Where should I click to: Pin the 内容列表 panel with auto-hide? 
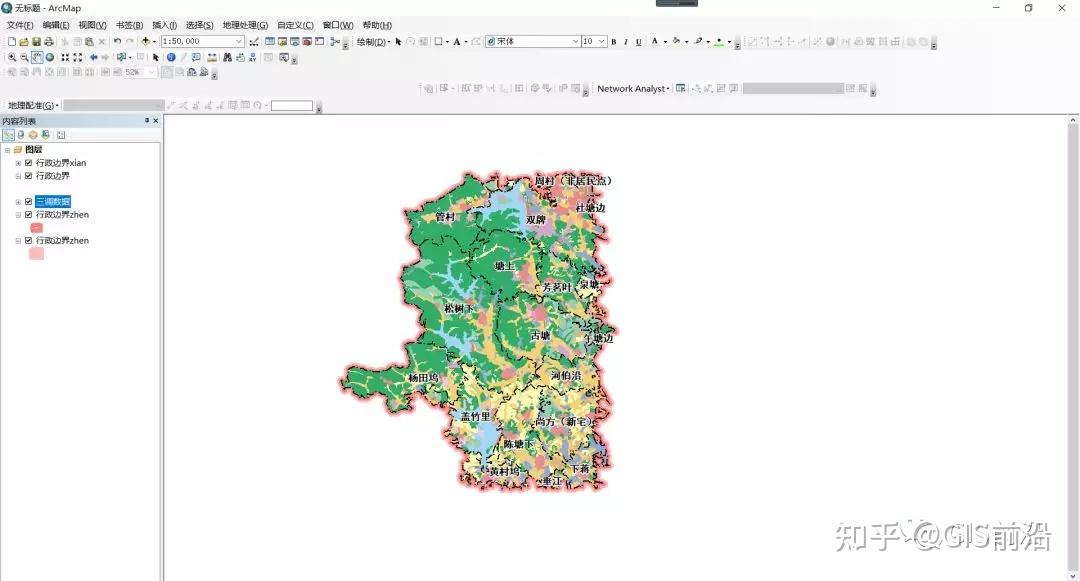pyautogui.click(x=147, y=120)
